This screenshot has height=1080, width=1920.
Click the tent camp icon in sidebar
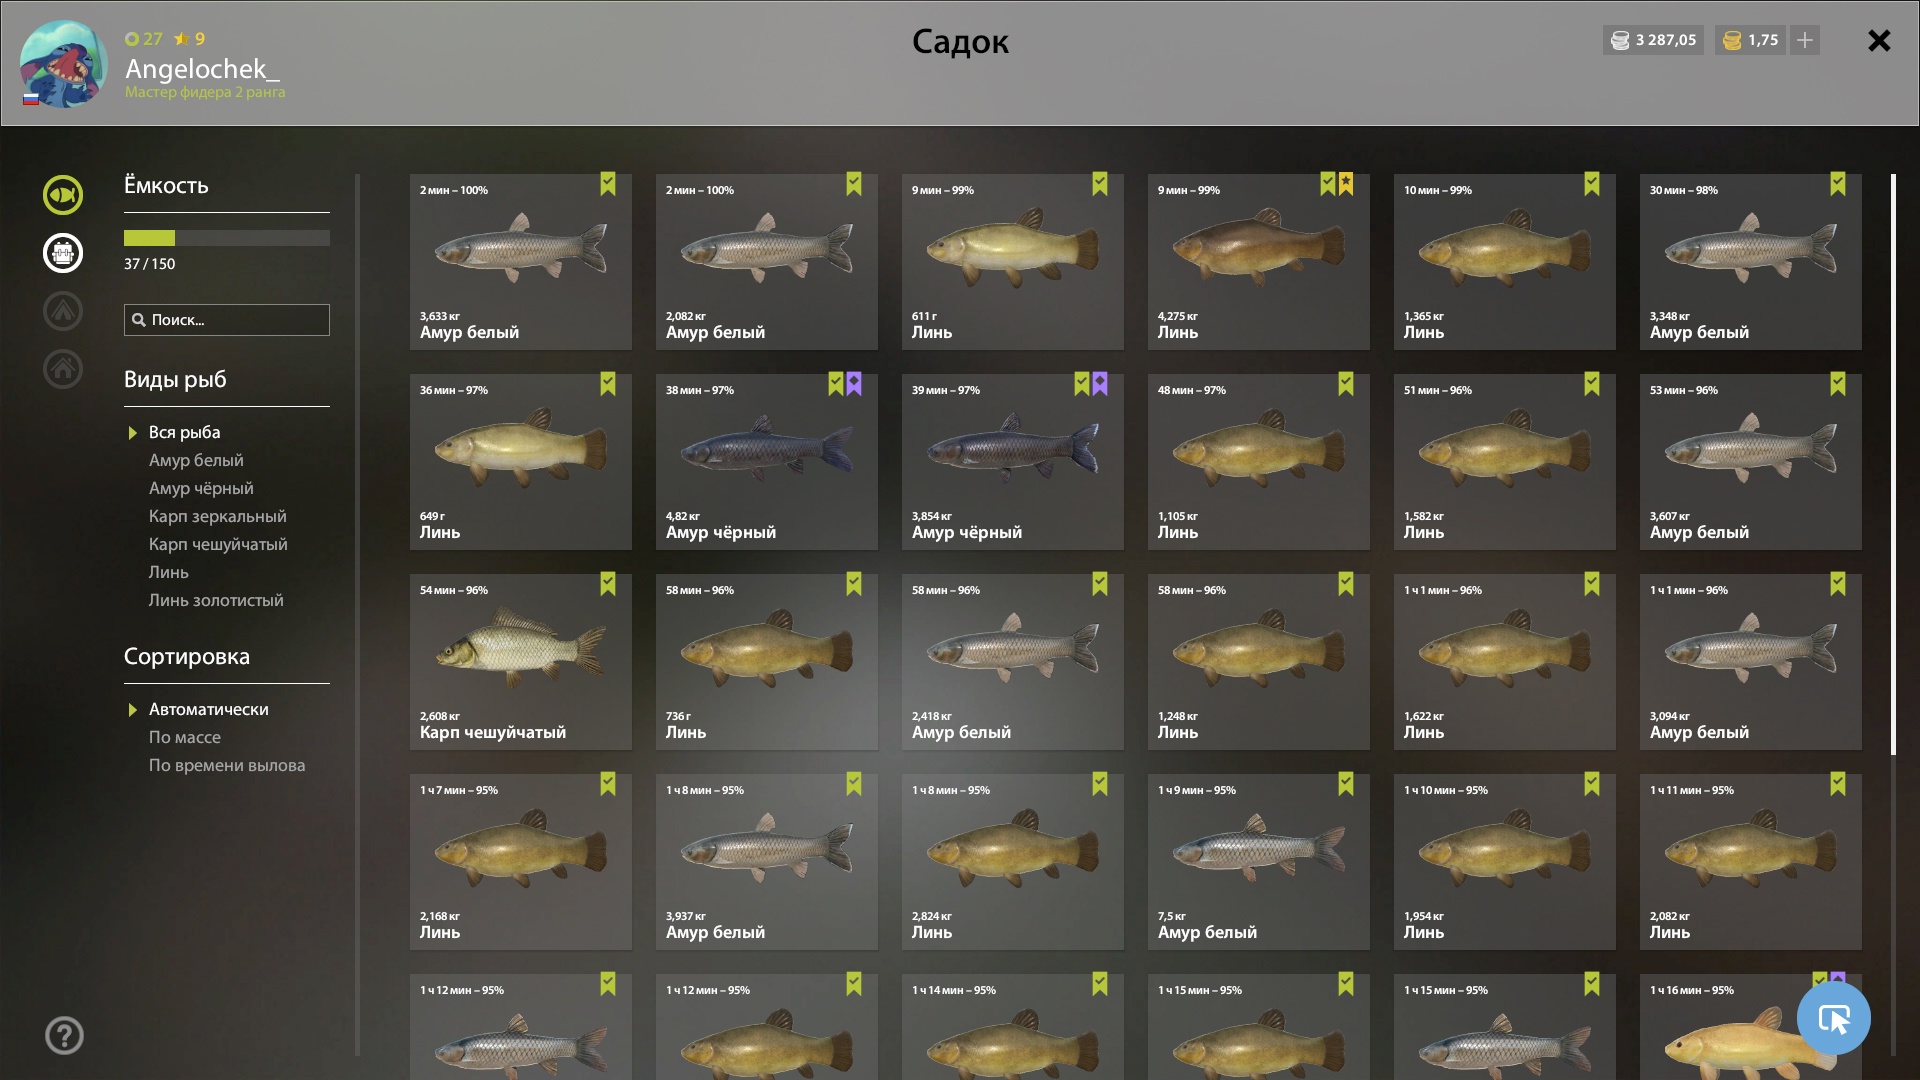point(63,311)
